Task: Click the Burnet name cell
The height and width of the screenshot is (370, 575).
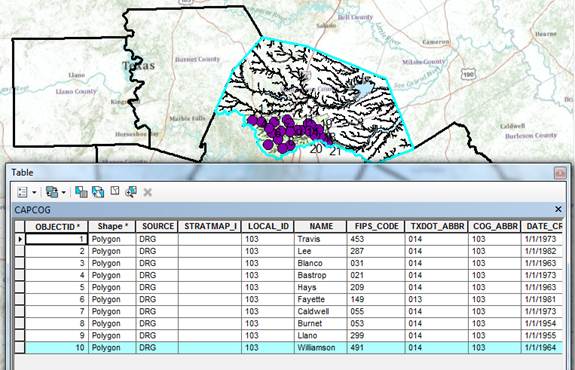Action: click(321, 323)
